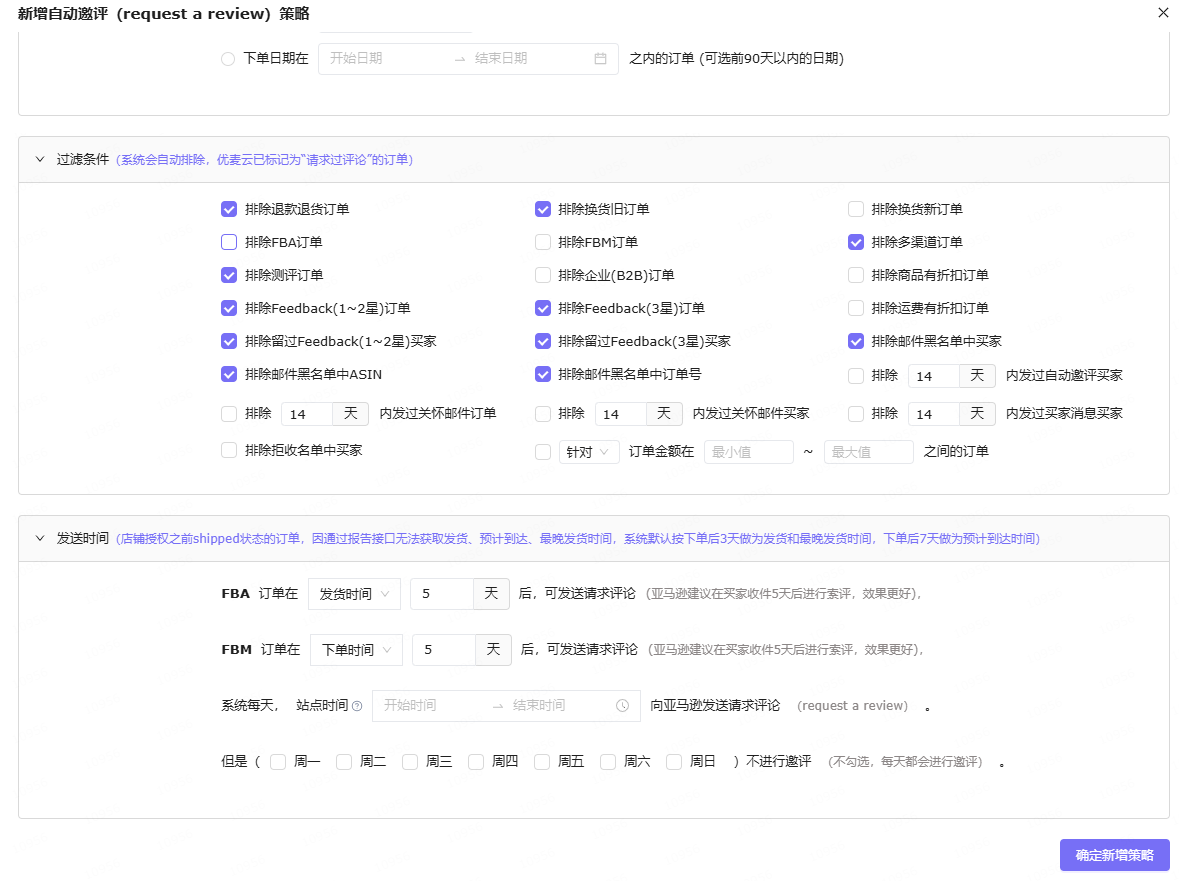Uncheck 排除退款退货订单
Screen dimensions: 1179x881
pos(229,209)
